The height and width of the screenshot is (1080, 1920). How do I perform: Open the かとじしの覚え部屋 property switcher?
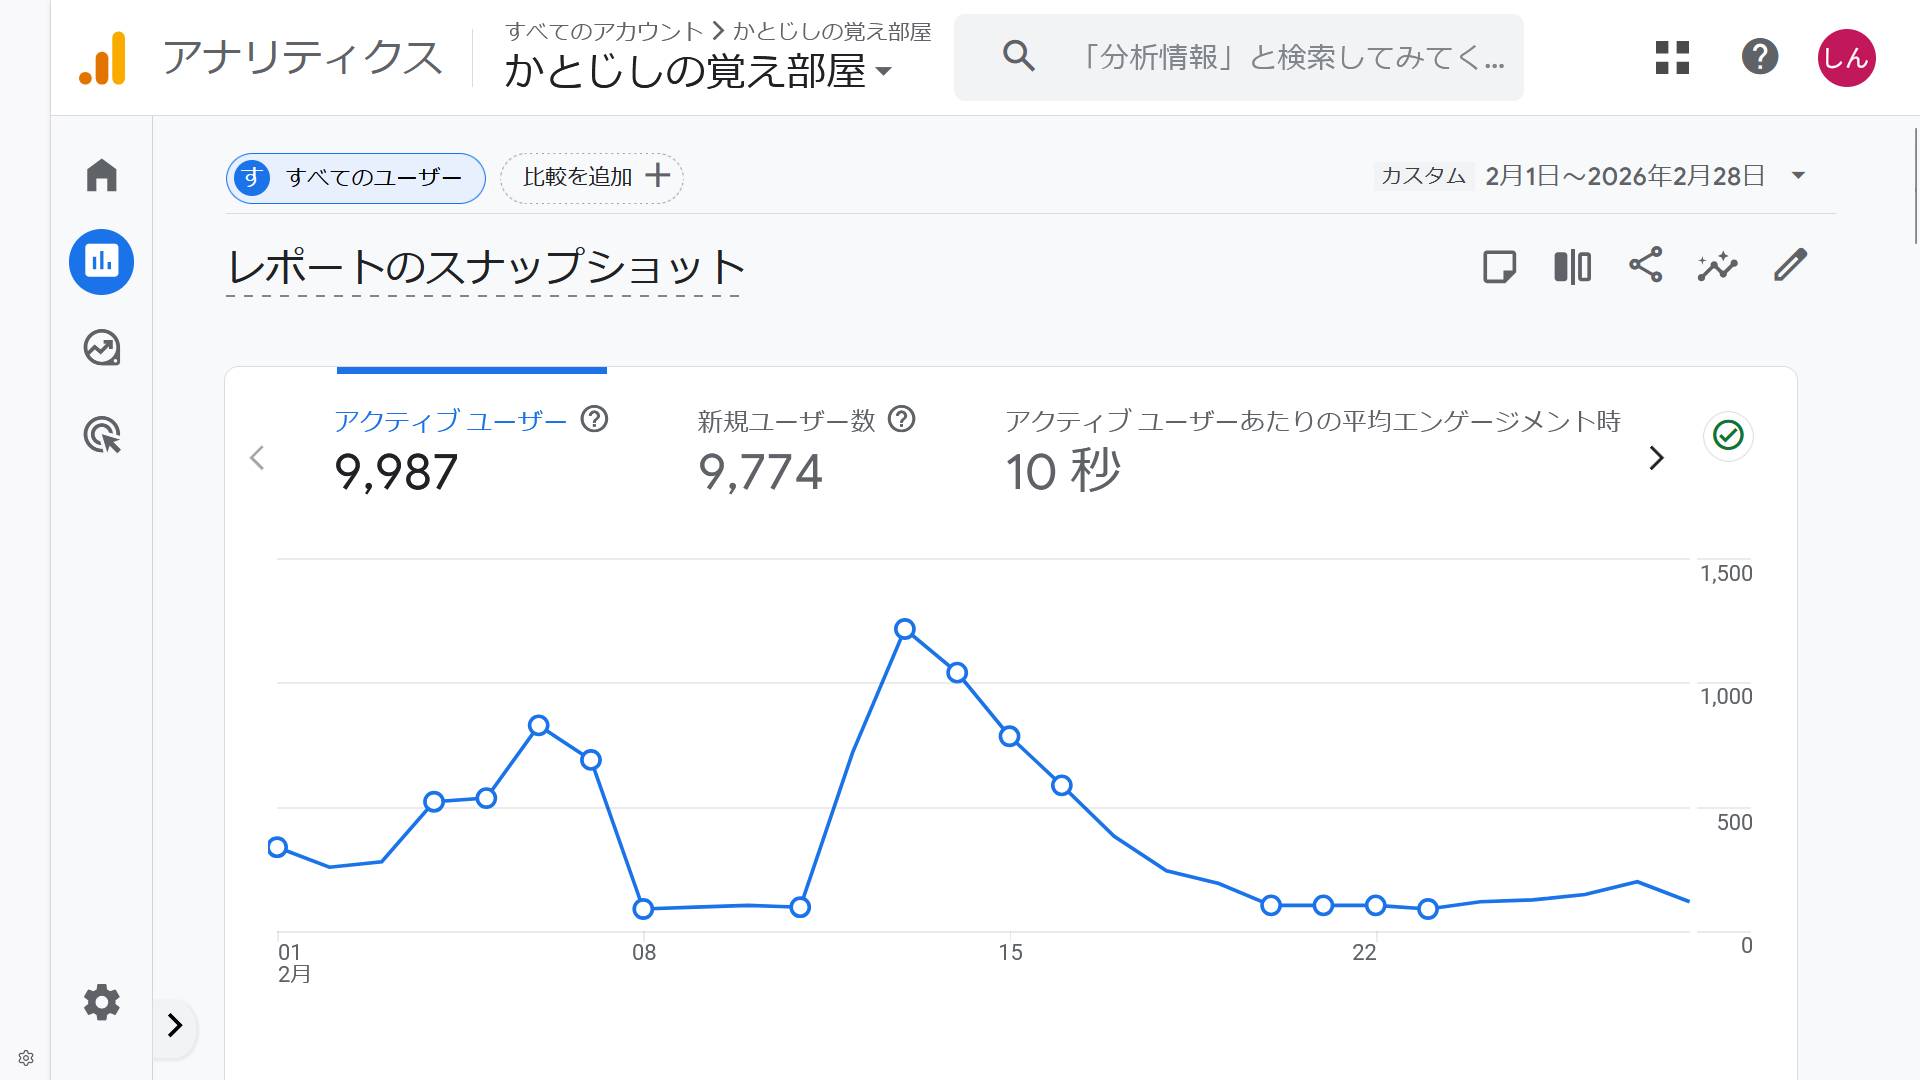[x=696, y=71]
